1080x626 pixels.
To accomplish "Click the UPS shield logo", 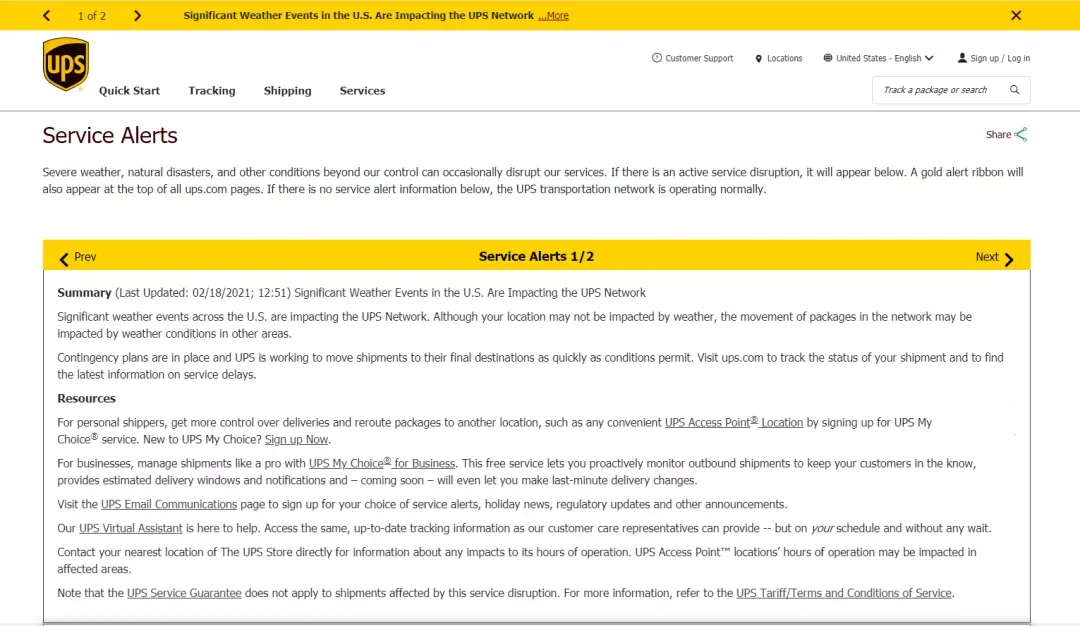I will pyautogui.click(x=65, y=64).
